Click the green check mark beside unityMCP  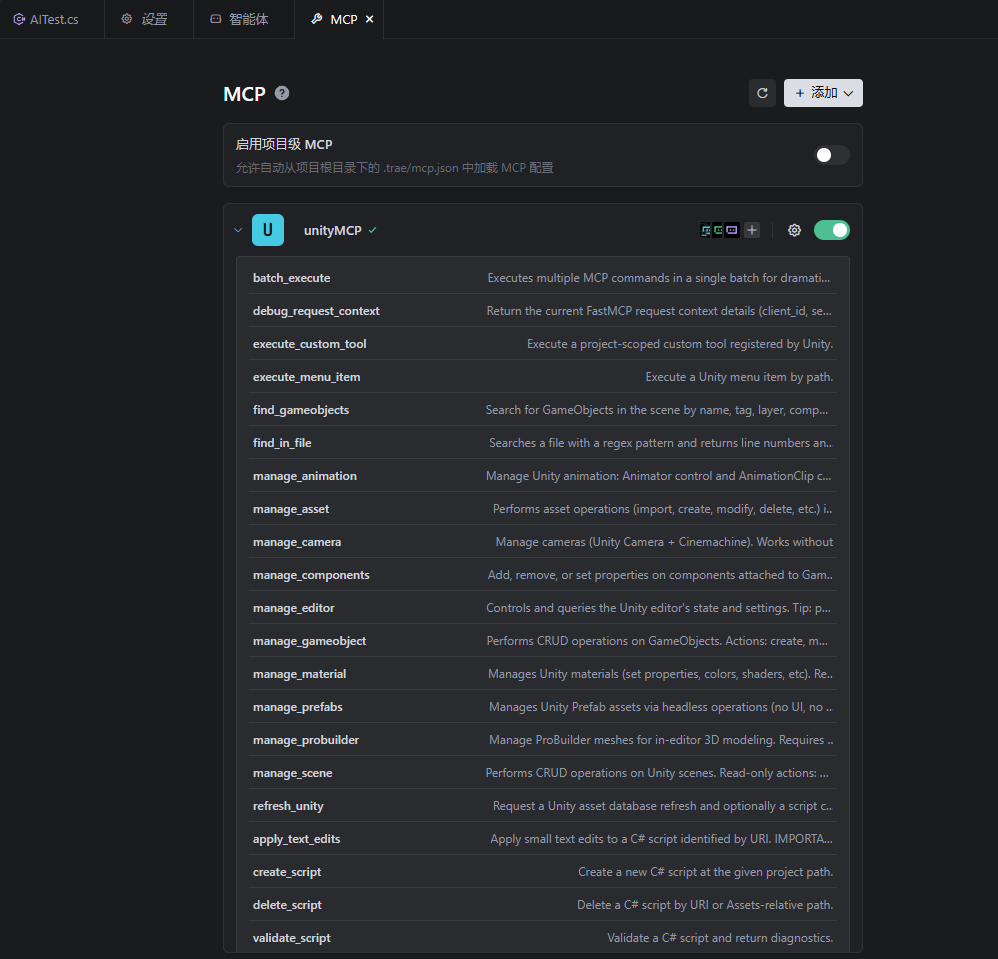[372, 230]
